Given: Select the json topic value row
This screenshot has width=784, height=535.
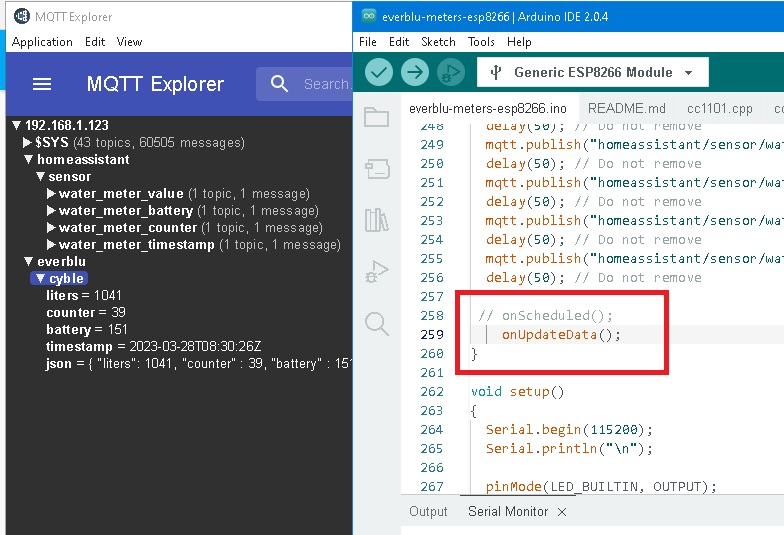Looking at the screenshot, I should pyautogui.click(x=198, y=364).
